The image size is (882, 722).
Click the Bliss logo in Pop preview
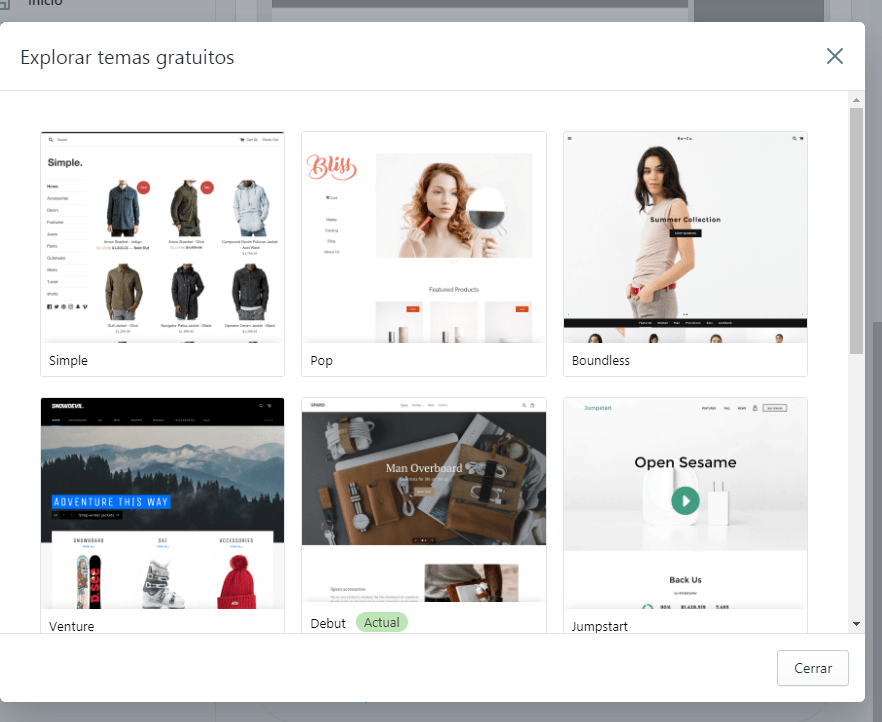coord(331,166)
